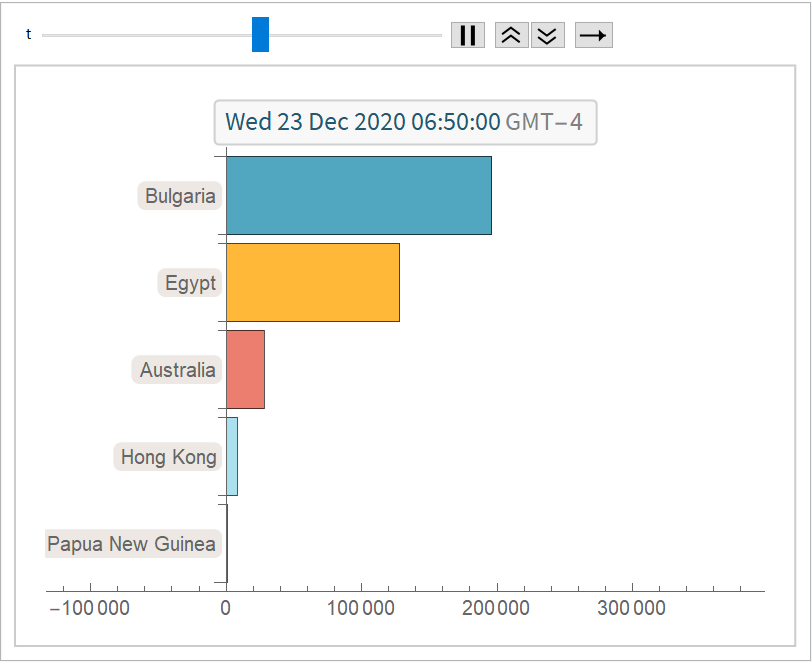Click the Bulgaria bar

(x=358, y=195)
